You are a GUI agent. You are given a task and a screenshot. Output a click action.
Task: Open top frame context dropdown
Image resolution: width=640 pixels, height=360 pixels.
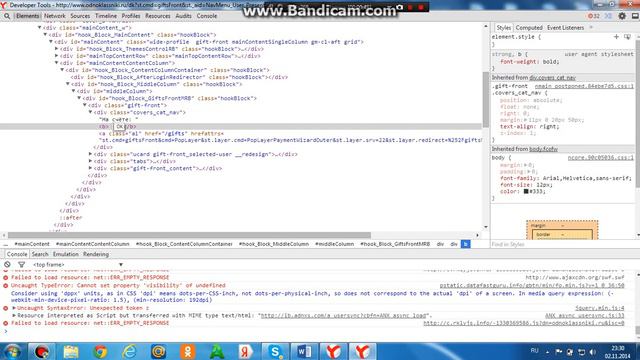click(x=78, y=264)
